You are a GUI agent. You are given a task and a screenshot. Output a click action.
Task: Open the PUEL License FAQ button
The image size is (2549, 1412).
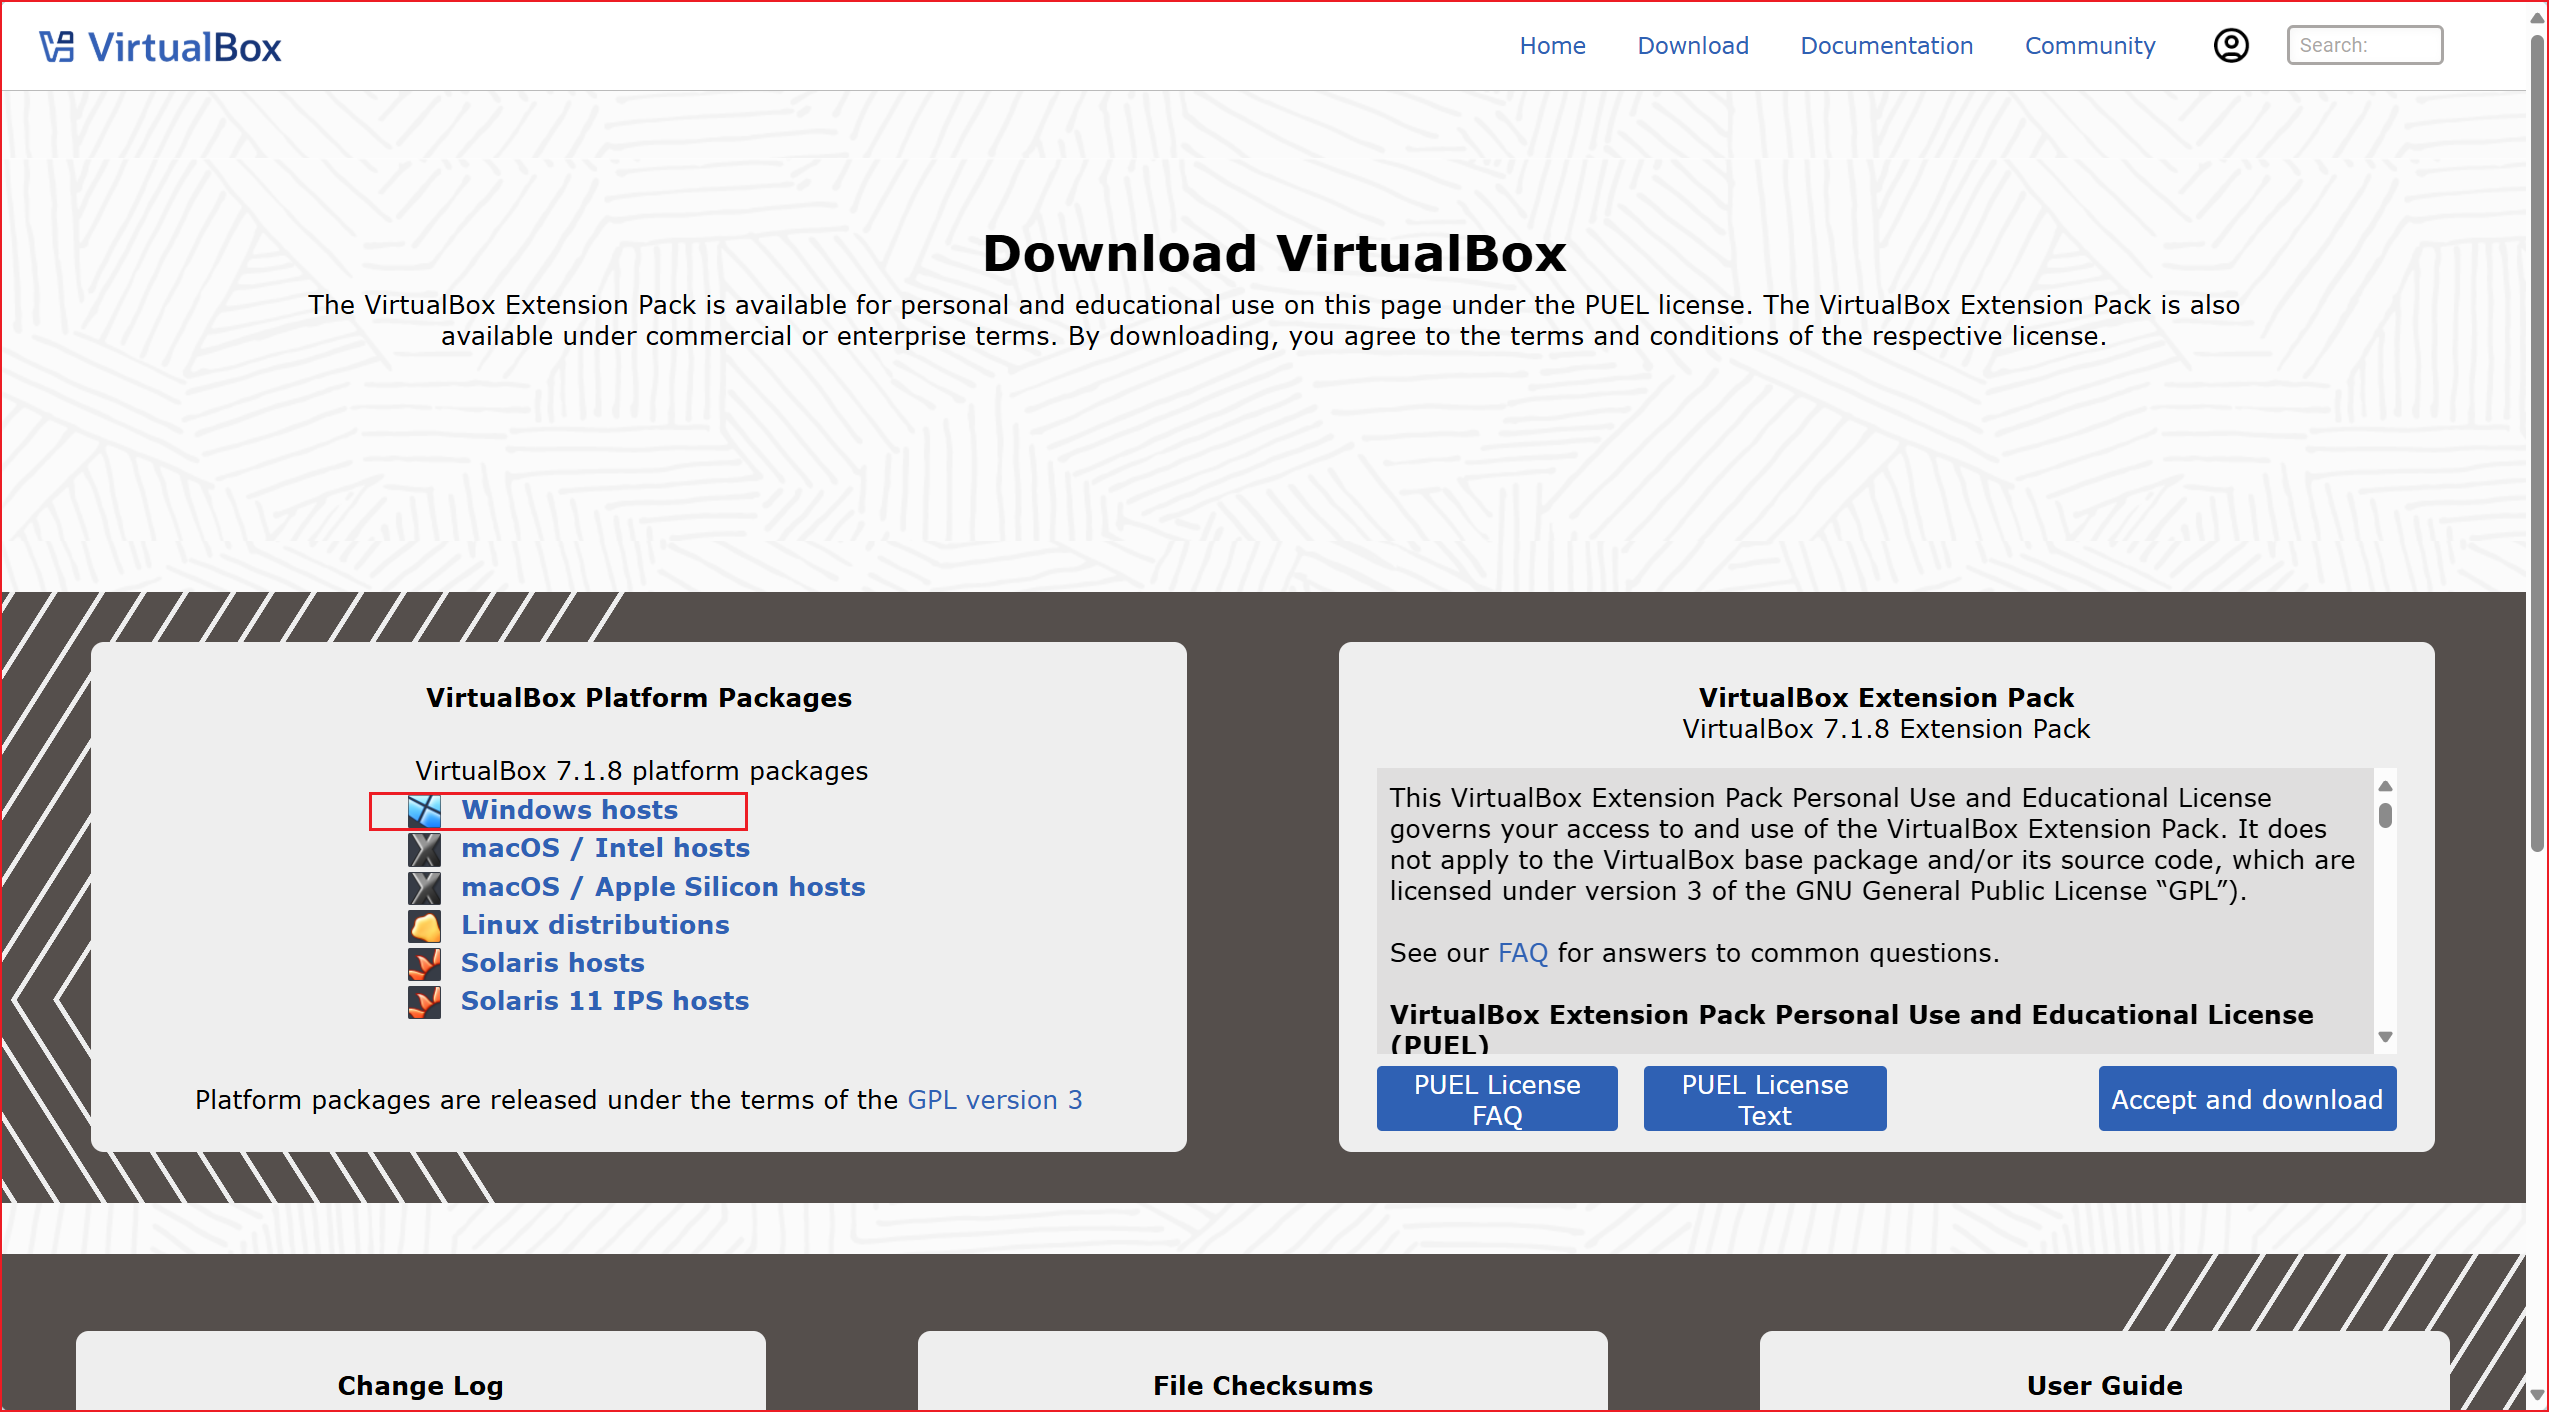click(x=1496, y=1099)
